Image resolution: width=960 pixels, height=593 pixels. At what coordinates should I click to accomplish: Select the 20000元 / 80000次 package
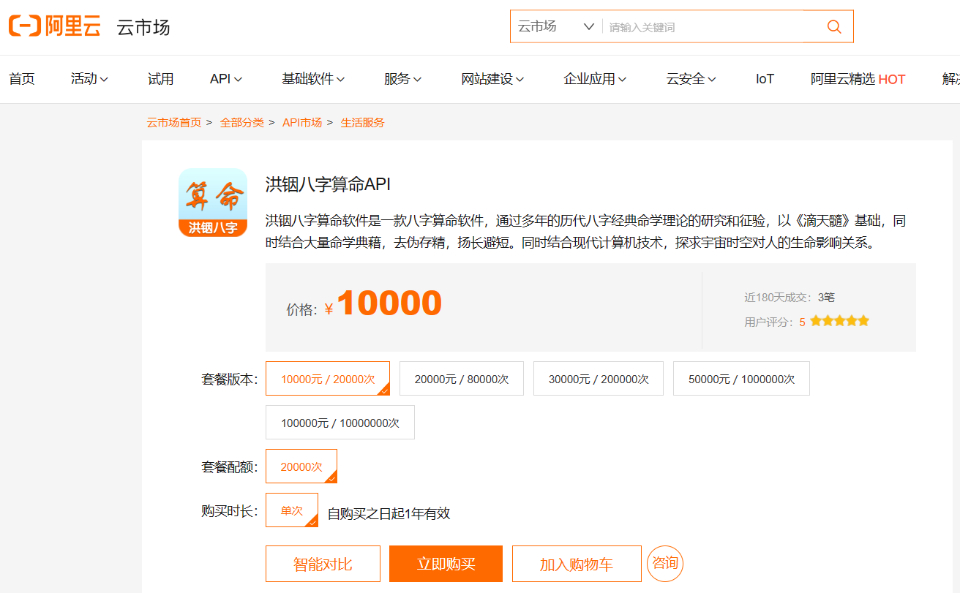tap(462, 379)
